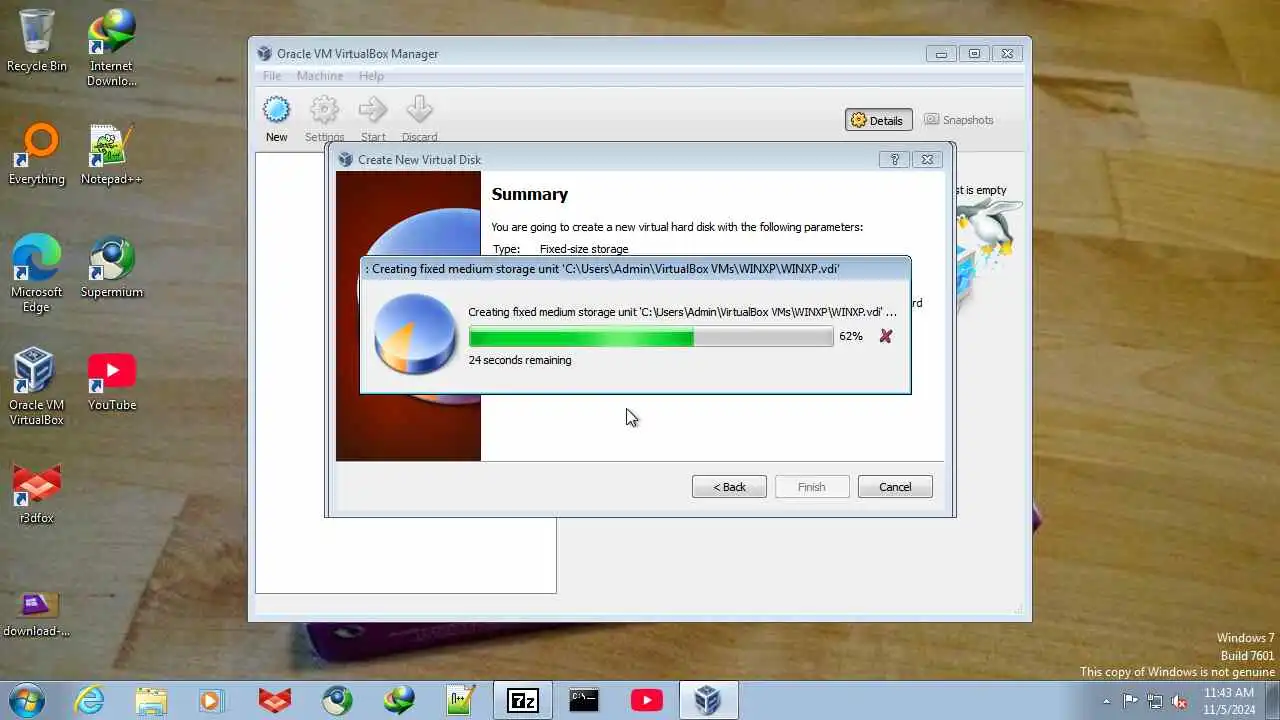Click the Start arrow toolbar icon

[373, 119]
